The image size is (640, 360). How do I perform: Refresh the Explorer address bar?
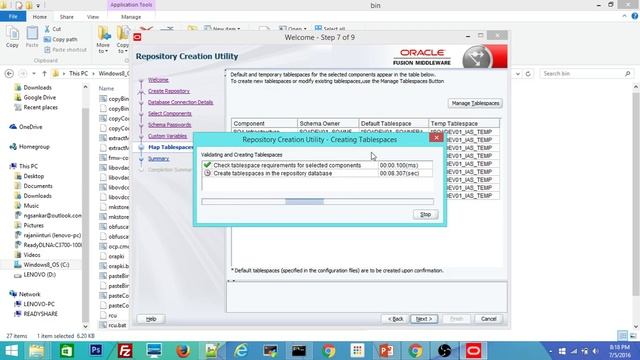coord(528,74)
